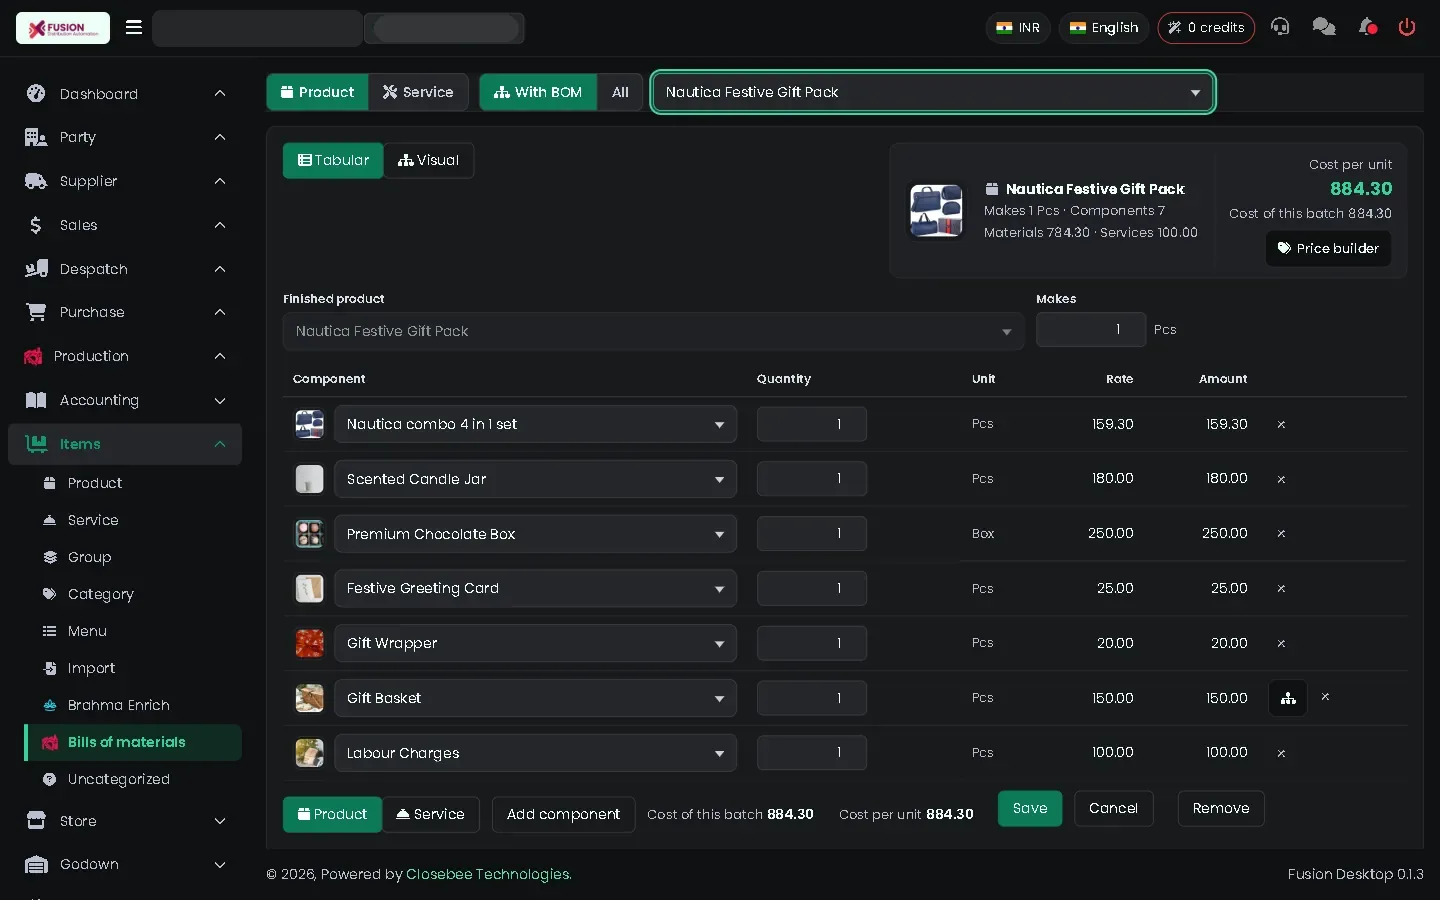Click the Nautica Festive Gift Pack thumbnail
This screenshot has width=1440, height=900.
tap(937, 211)
